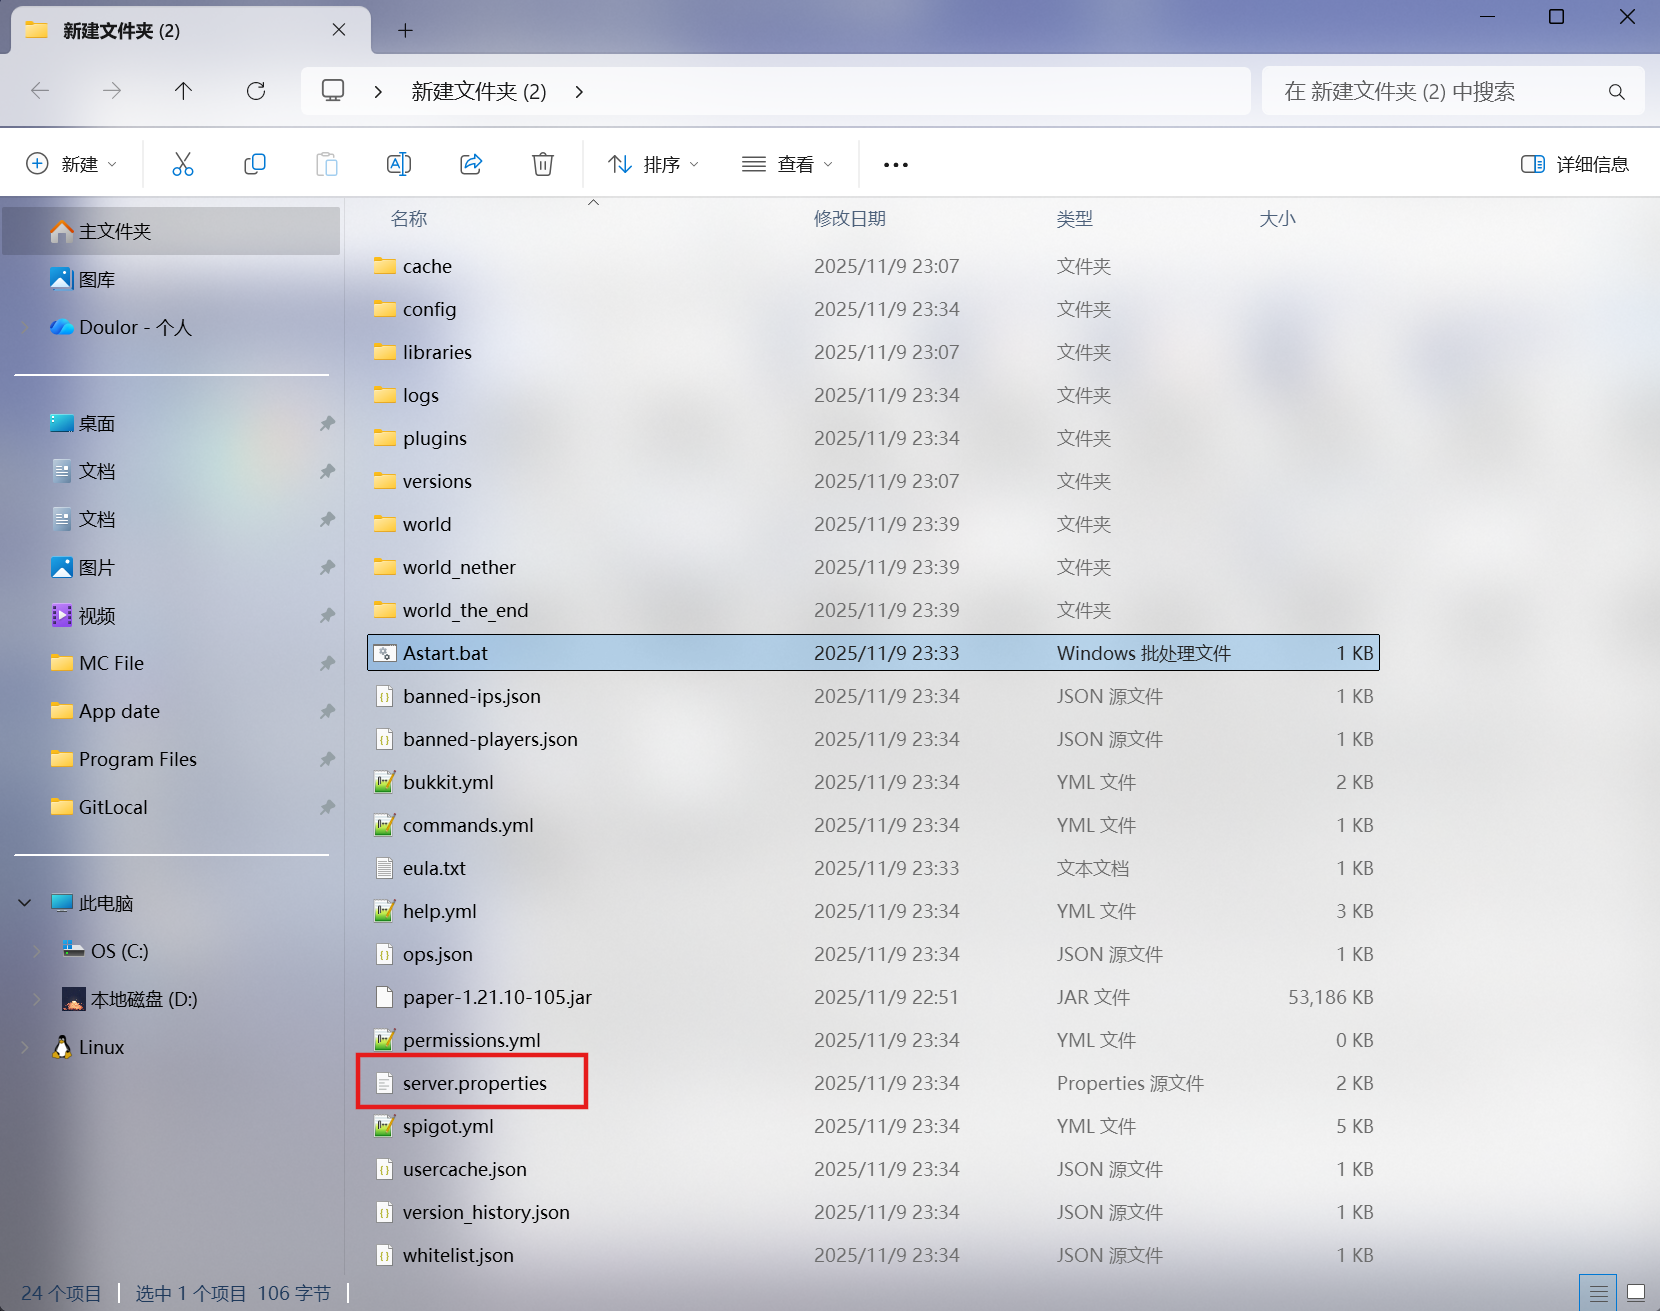Select 本地磁盘 (D:) in sidebar
This screenshot has width=1660, height=1311.
tap(143, 999)
